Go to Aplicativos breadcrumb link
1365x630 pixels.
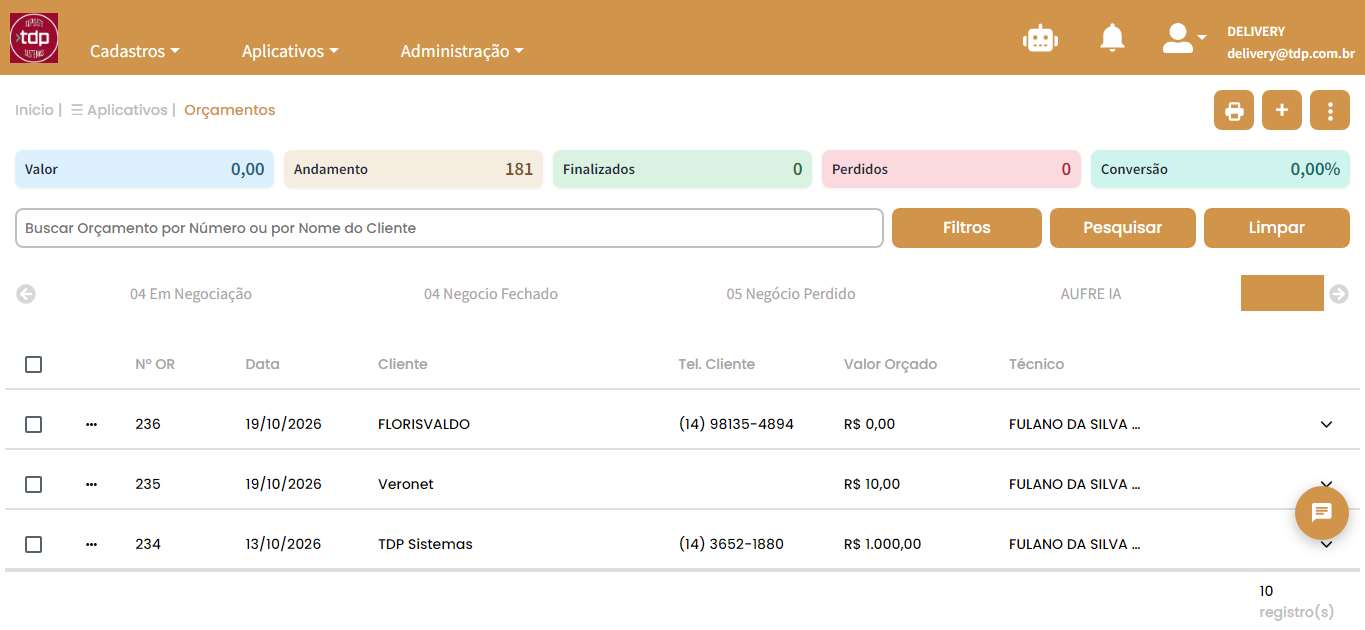[119, 110]
